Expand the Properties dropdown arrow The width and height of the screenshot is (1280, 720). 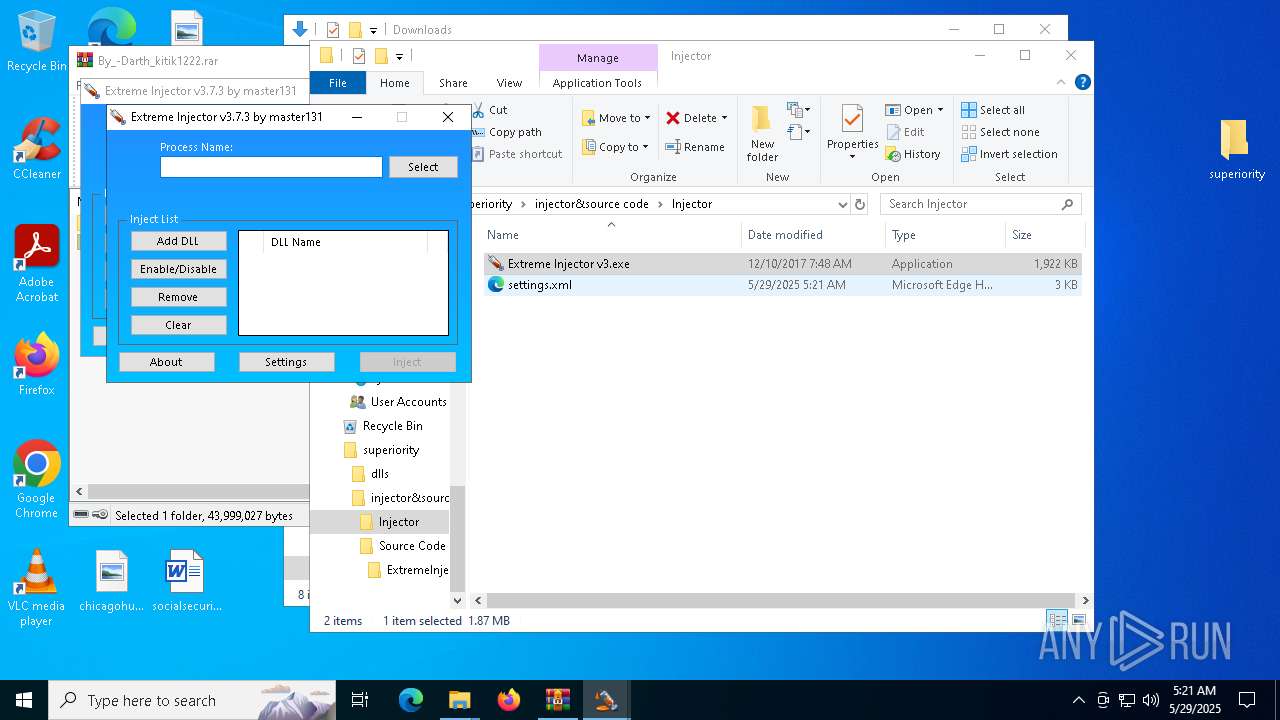(x=852, y=157)
